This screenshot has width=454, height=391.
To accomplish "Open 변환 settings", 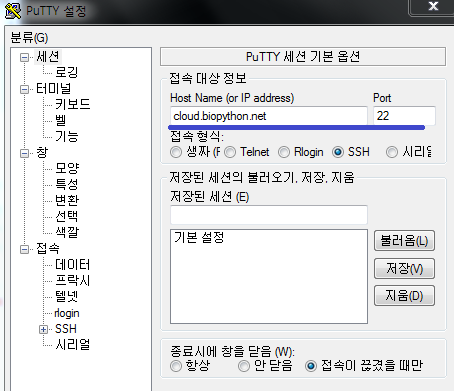I will [x=67, y=200].
